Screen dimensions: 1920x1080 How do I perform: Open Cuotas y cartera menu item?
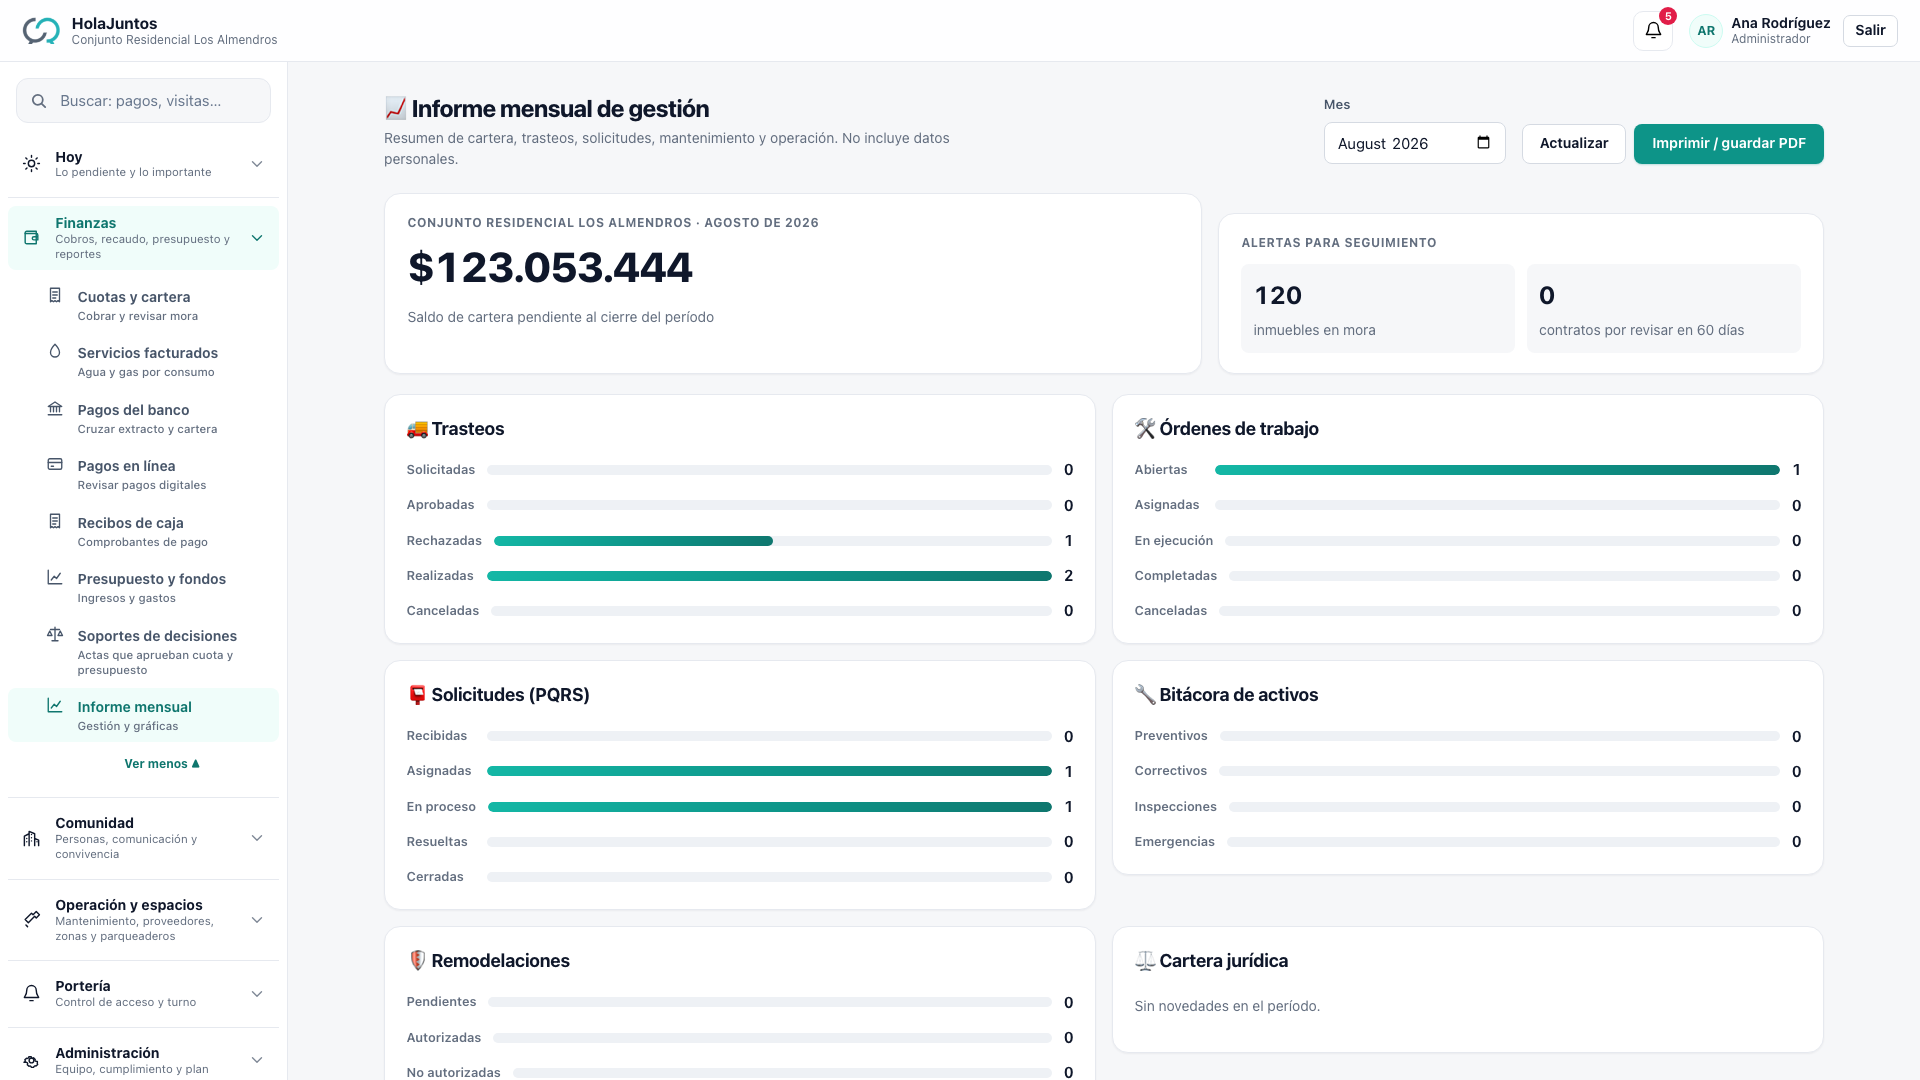pyautogui.click(x=144, y=306)
